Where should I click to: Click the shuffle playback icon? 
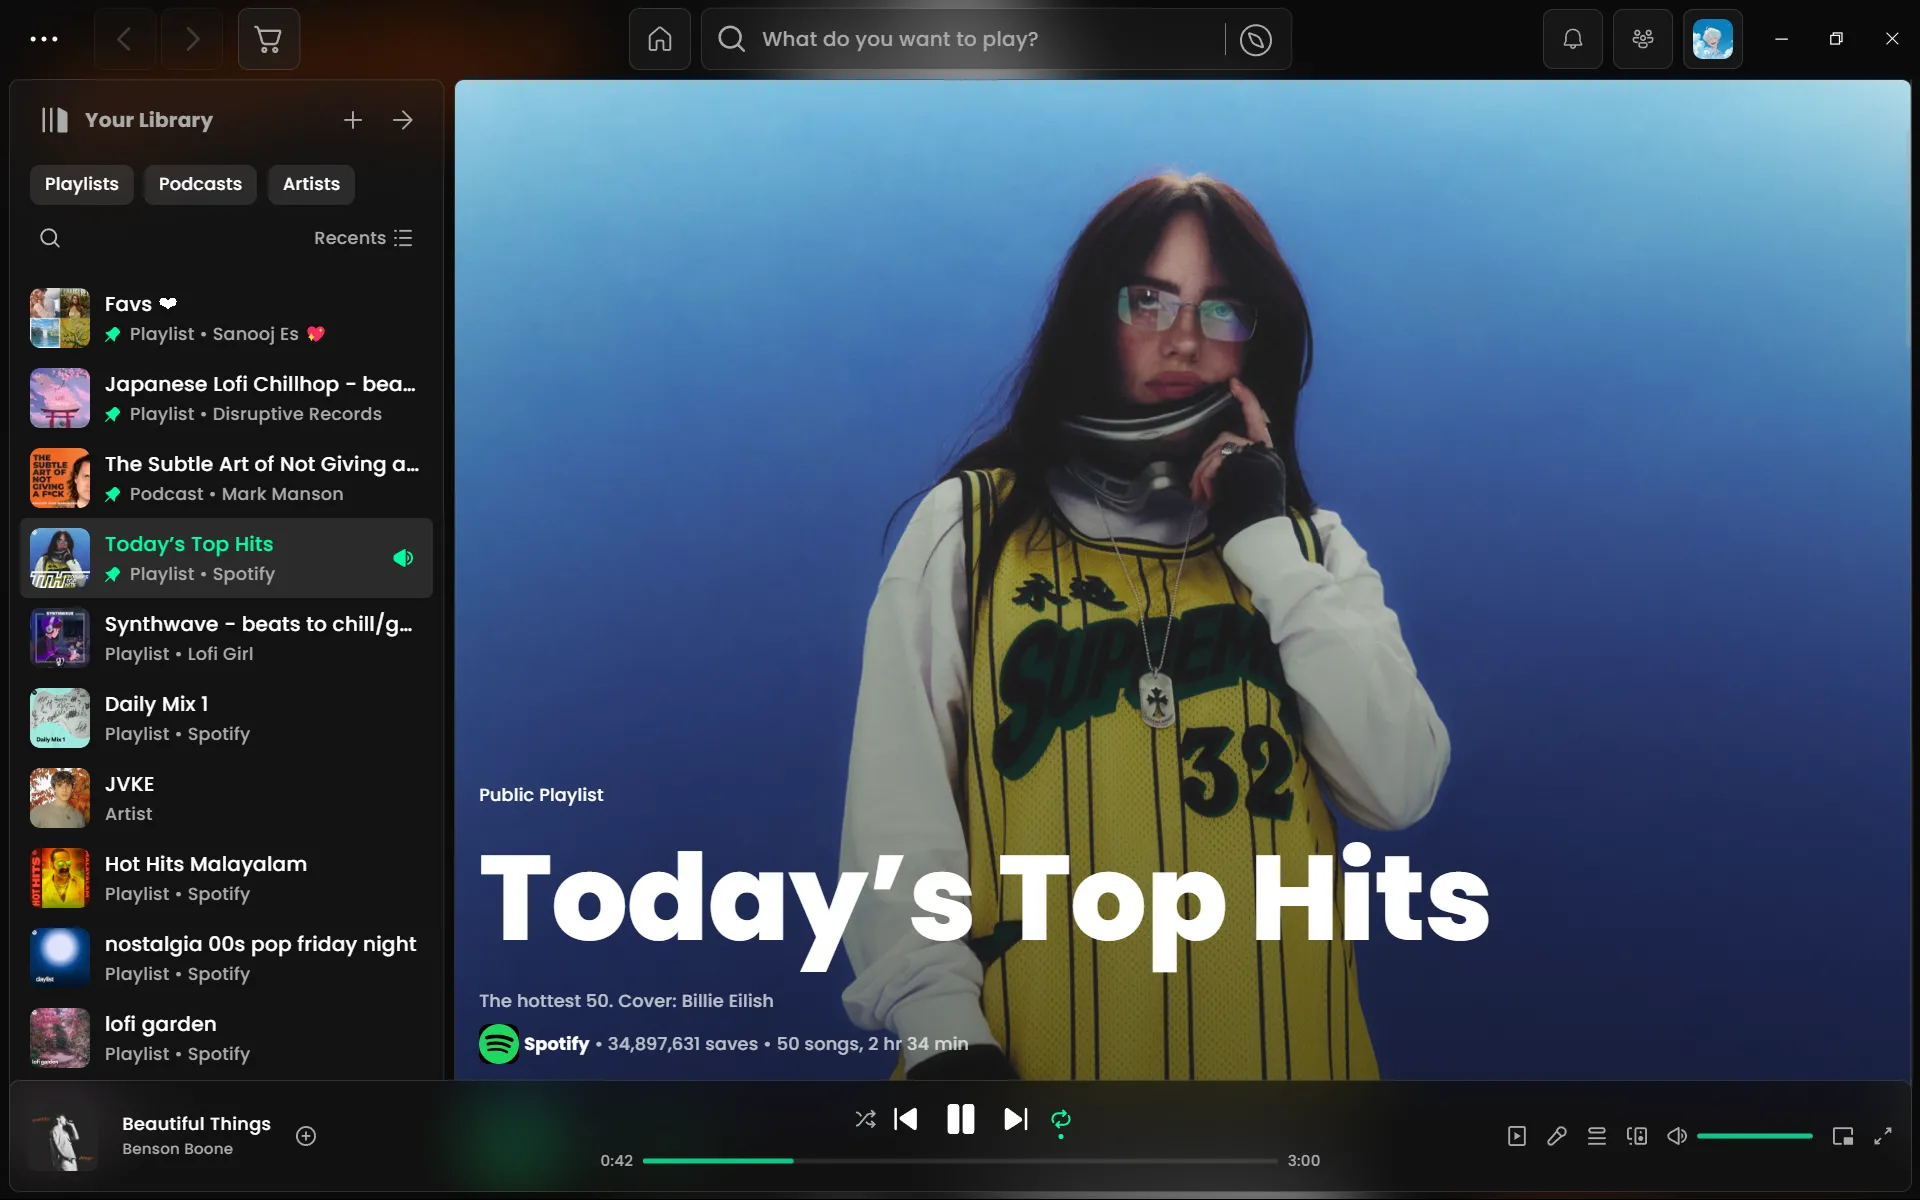[864, 1120]
